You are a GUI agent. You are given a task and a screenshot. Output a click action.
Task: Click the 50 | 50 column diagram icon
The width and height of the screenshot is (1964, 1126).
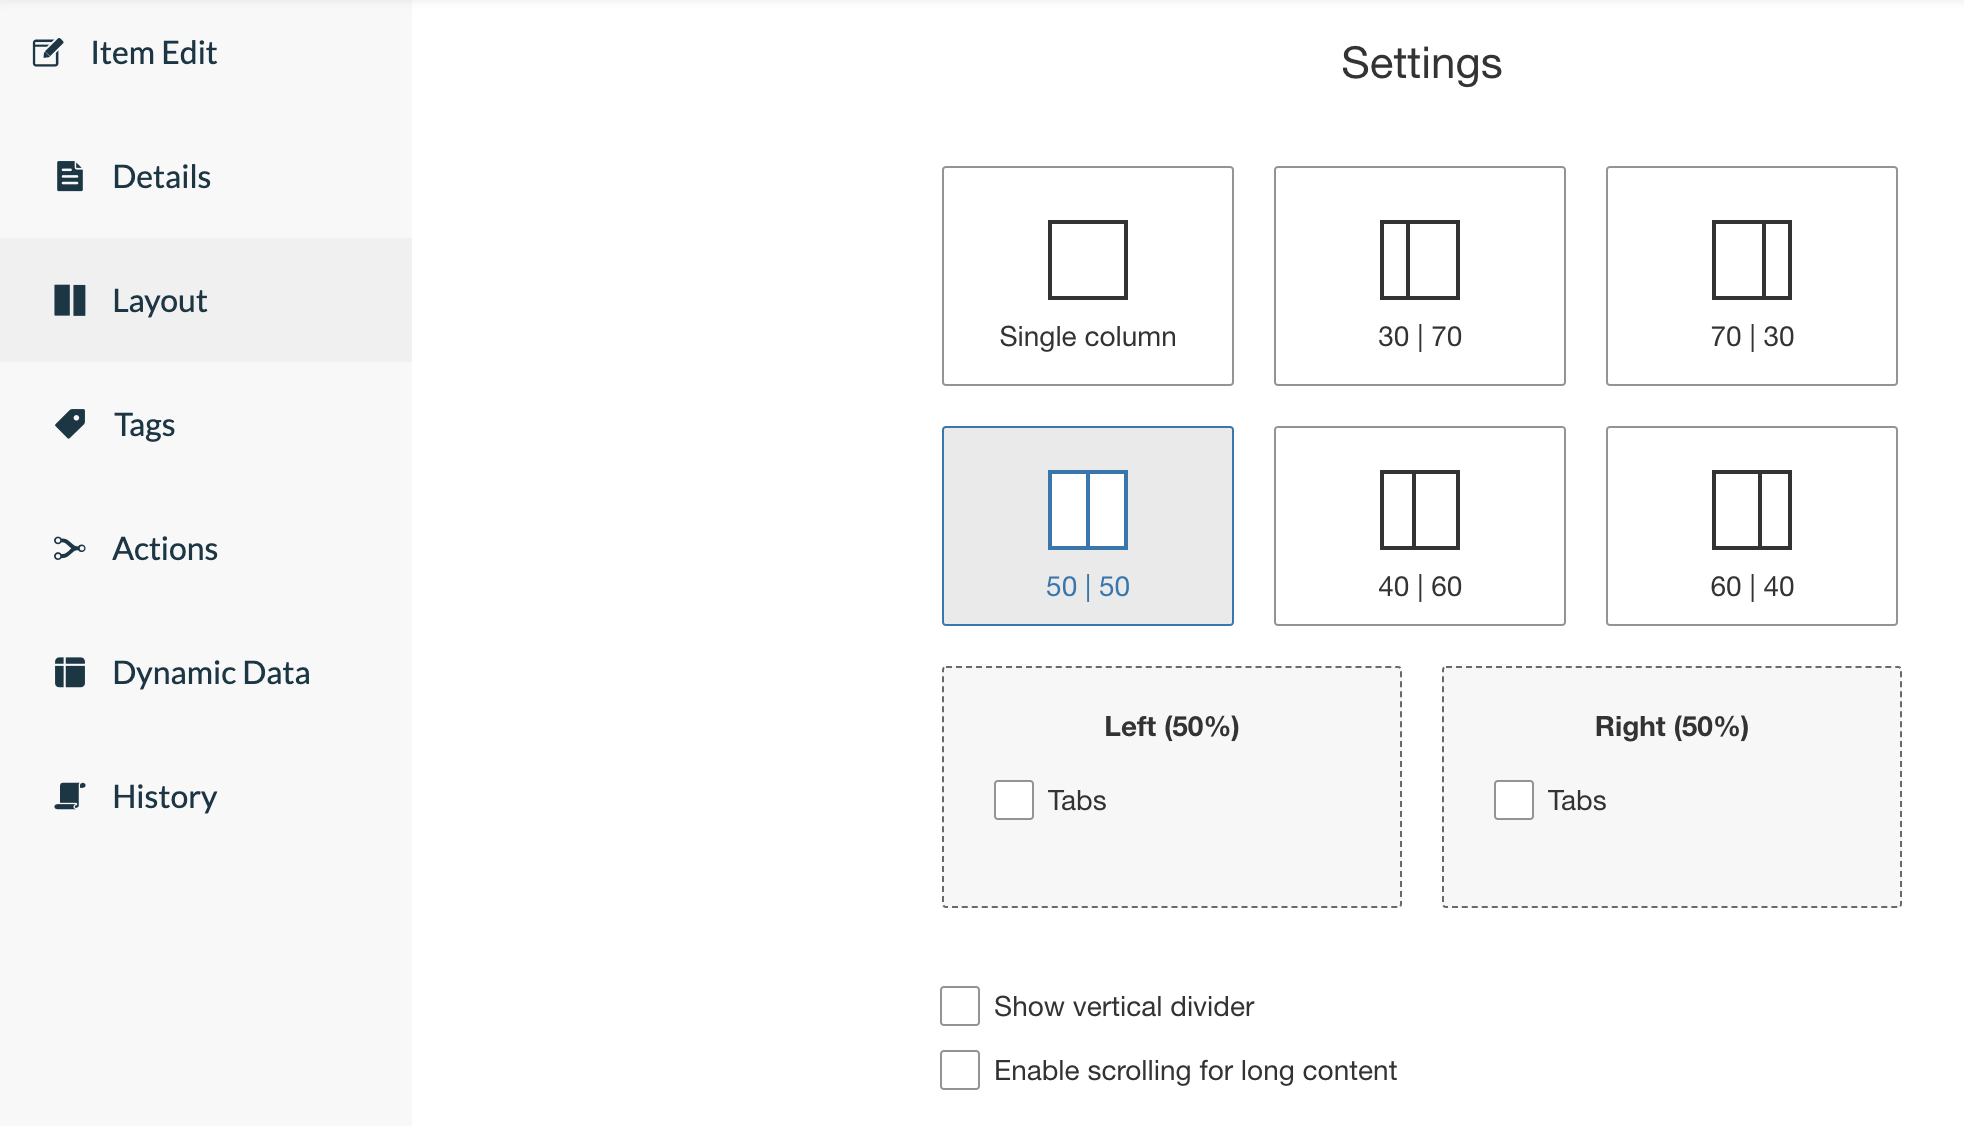[x=1087, y=510]
